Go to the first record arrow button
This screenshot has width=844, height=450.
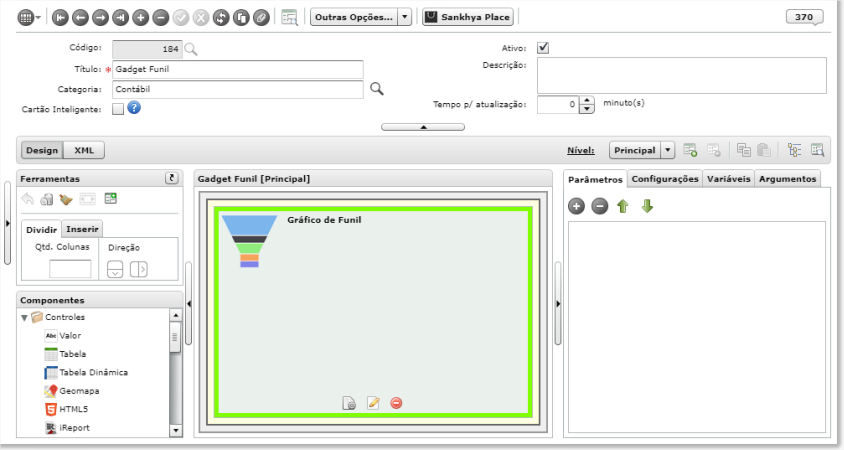[60, 18]
